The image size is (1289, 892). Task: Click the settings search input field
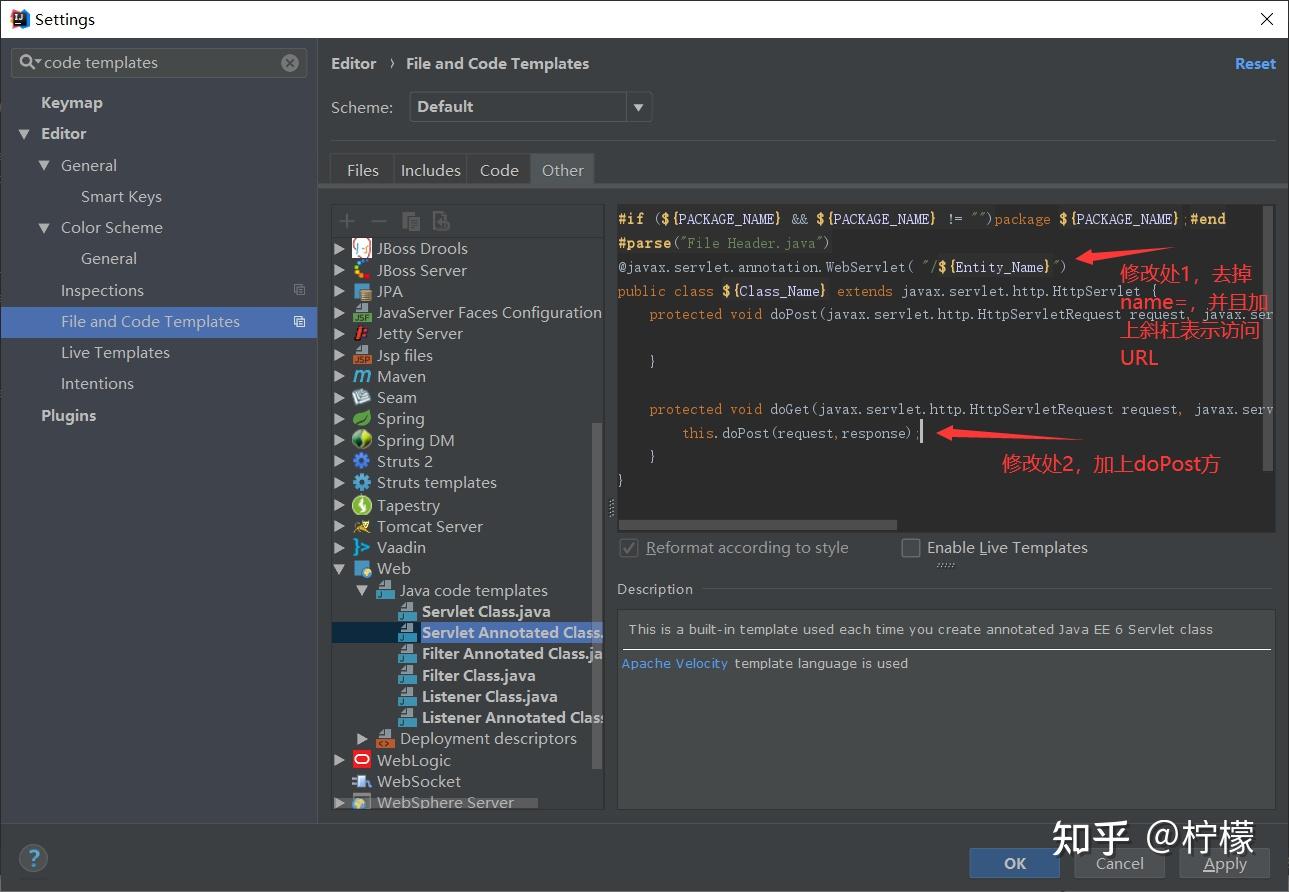click(160, 63)
